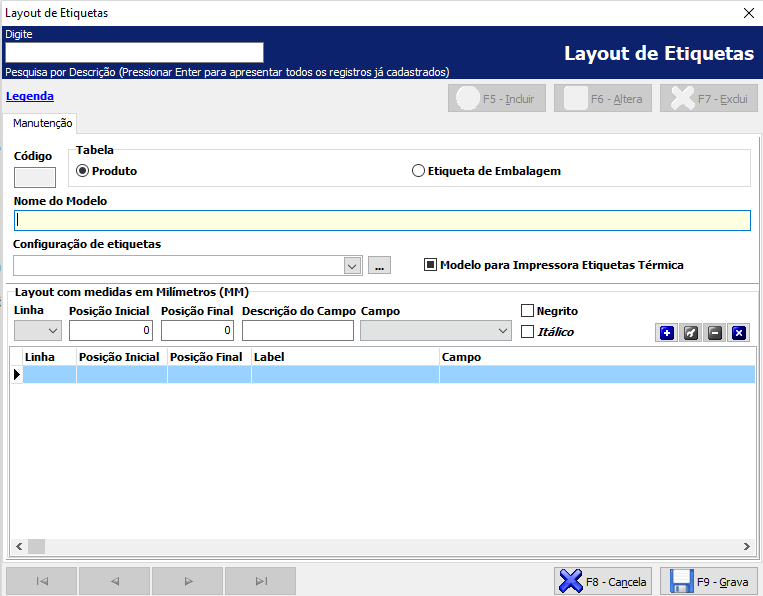Open the Legenda link

30,97
